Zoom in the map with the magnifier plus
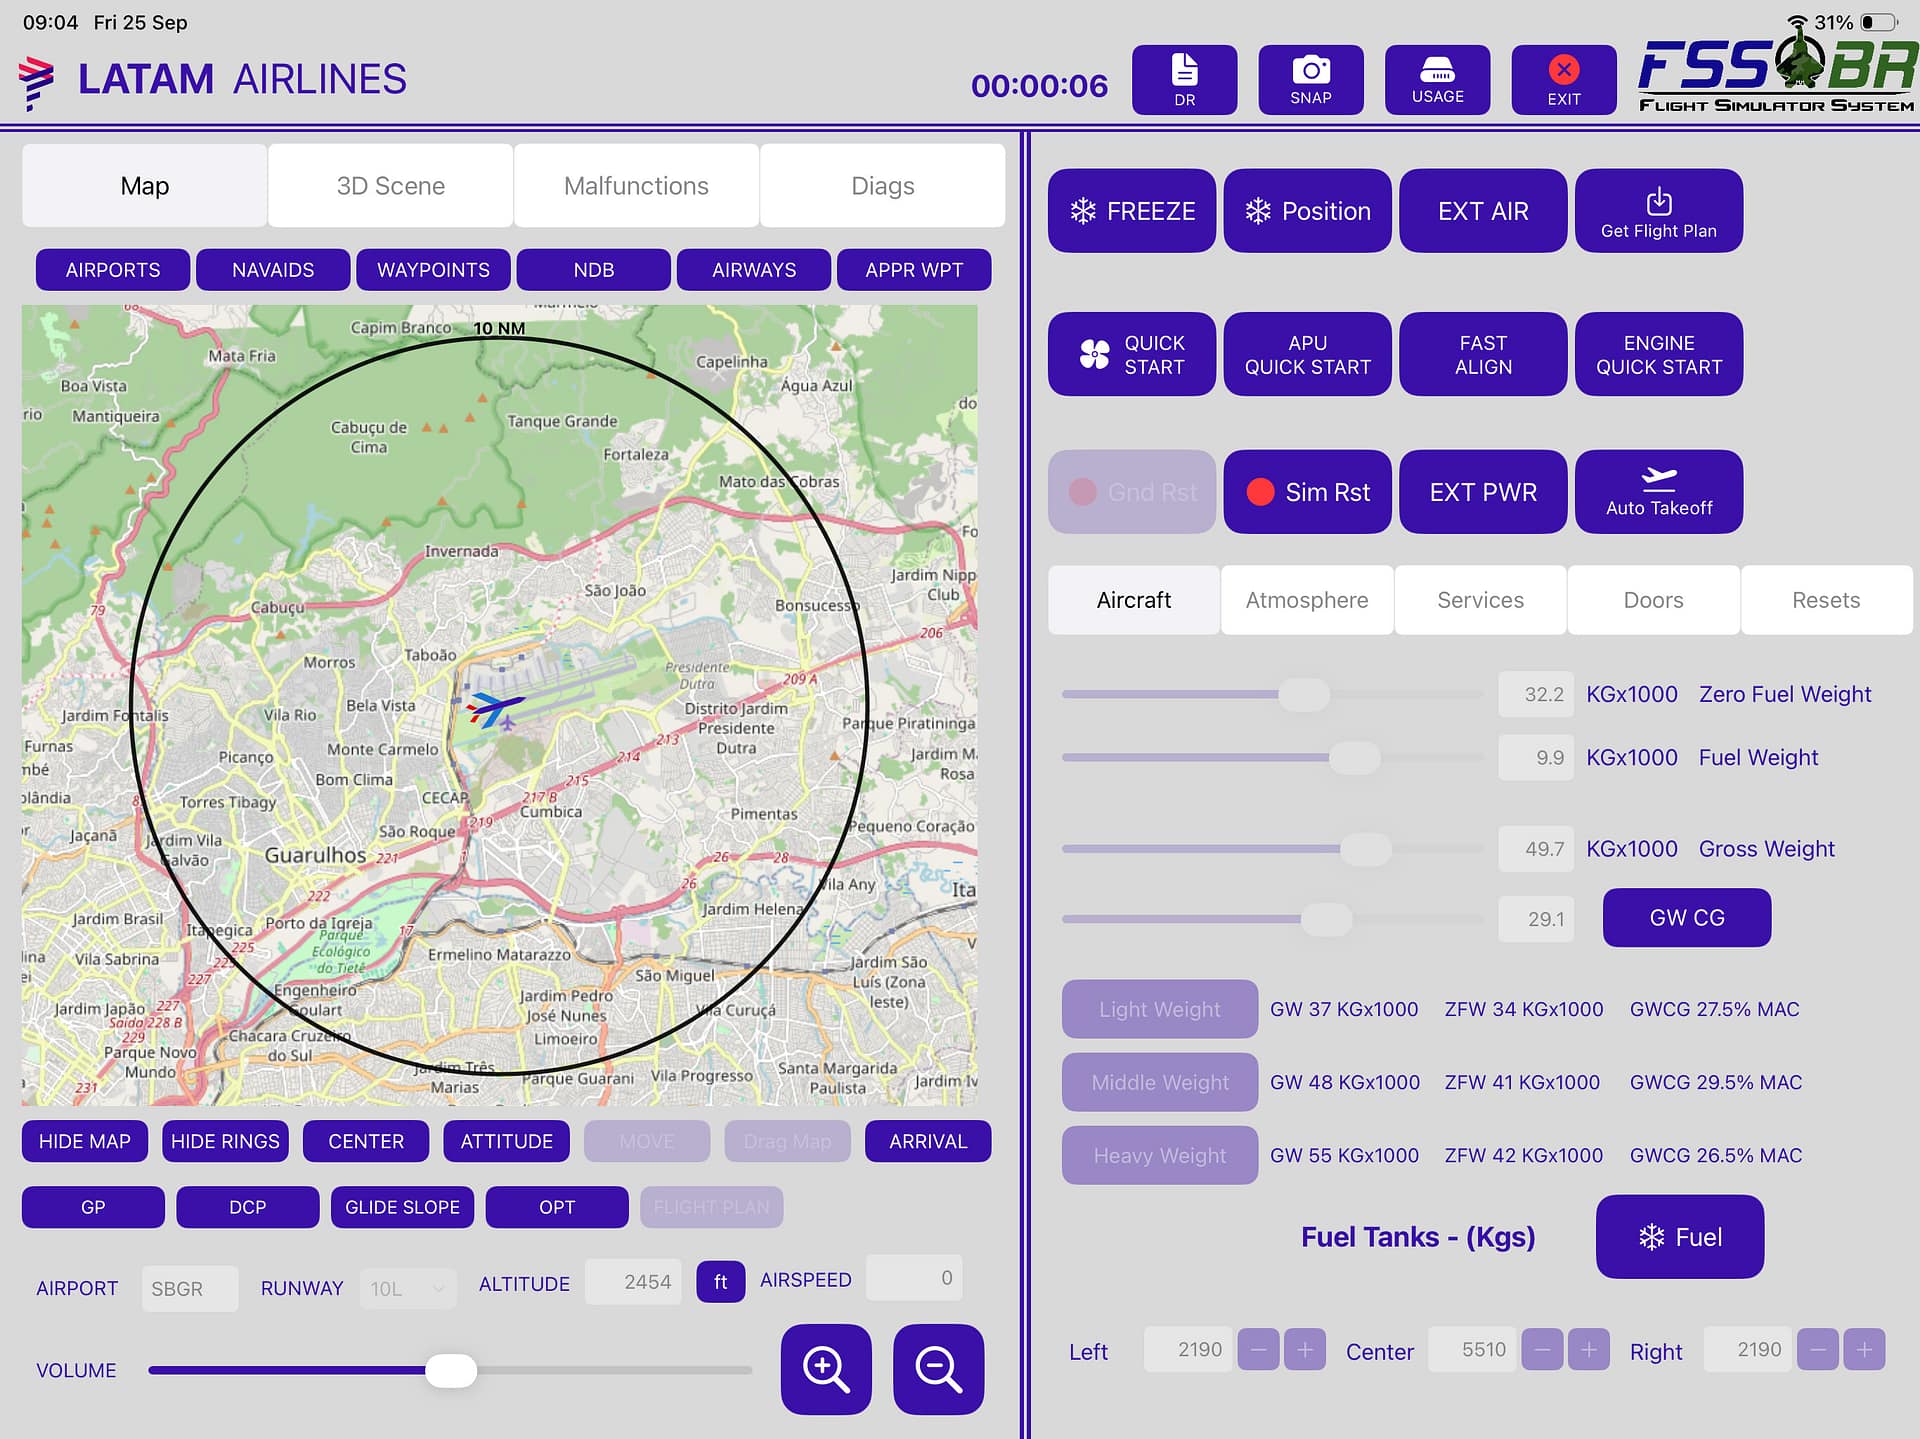The height and width of the screenshot is (1439, 1920). click(x=826, y=1369)
